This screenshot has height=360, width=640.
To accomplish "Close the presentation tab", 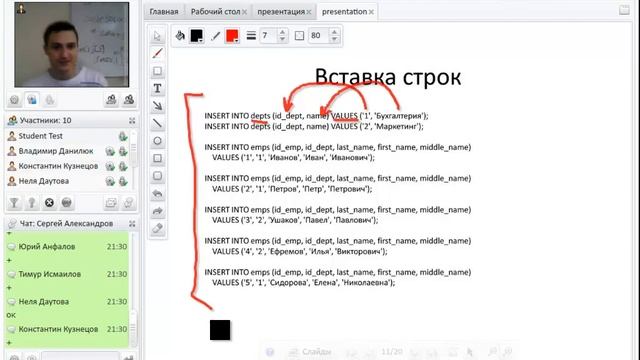I will pyautogui.click(x=371, y=12).
